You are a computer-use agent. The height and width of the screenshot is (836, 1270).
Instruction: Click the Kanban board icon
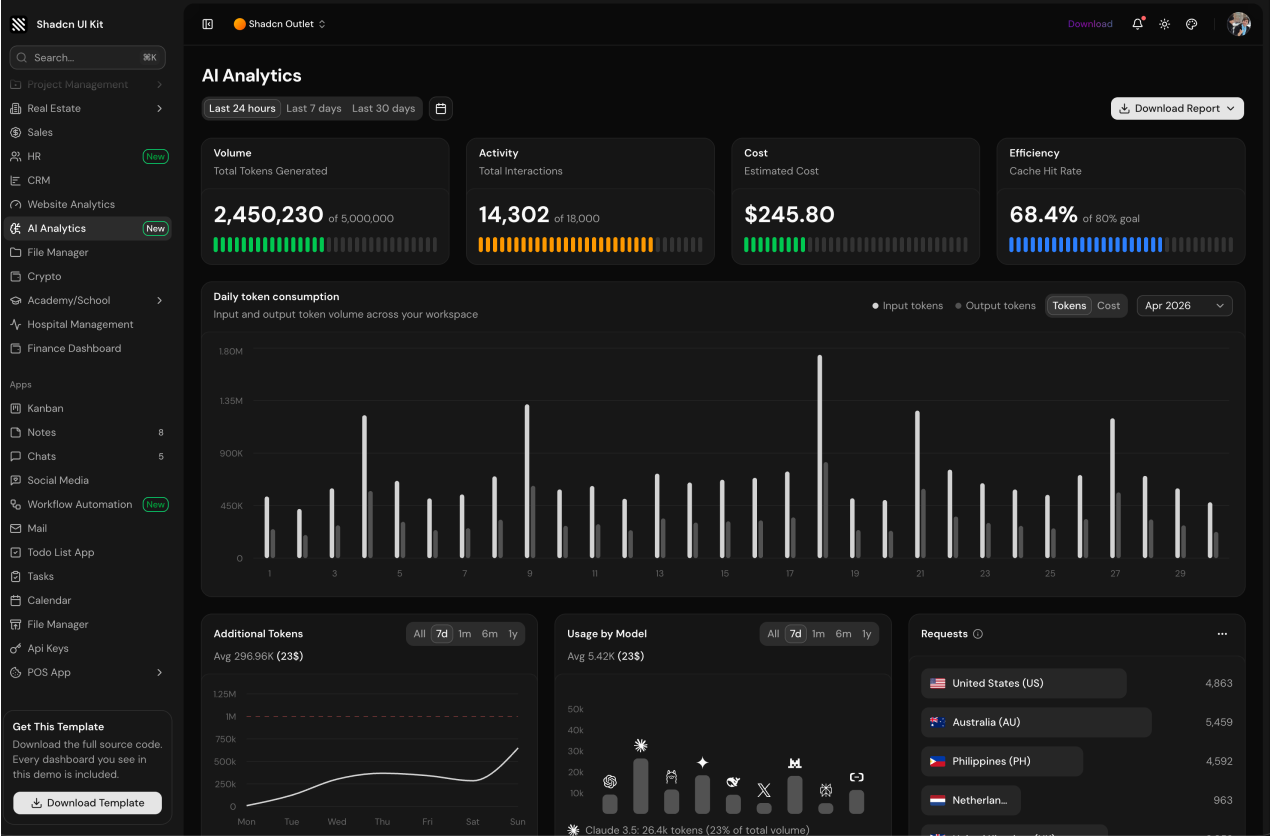16,408
